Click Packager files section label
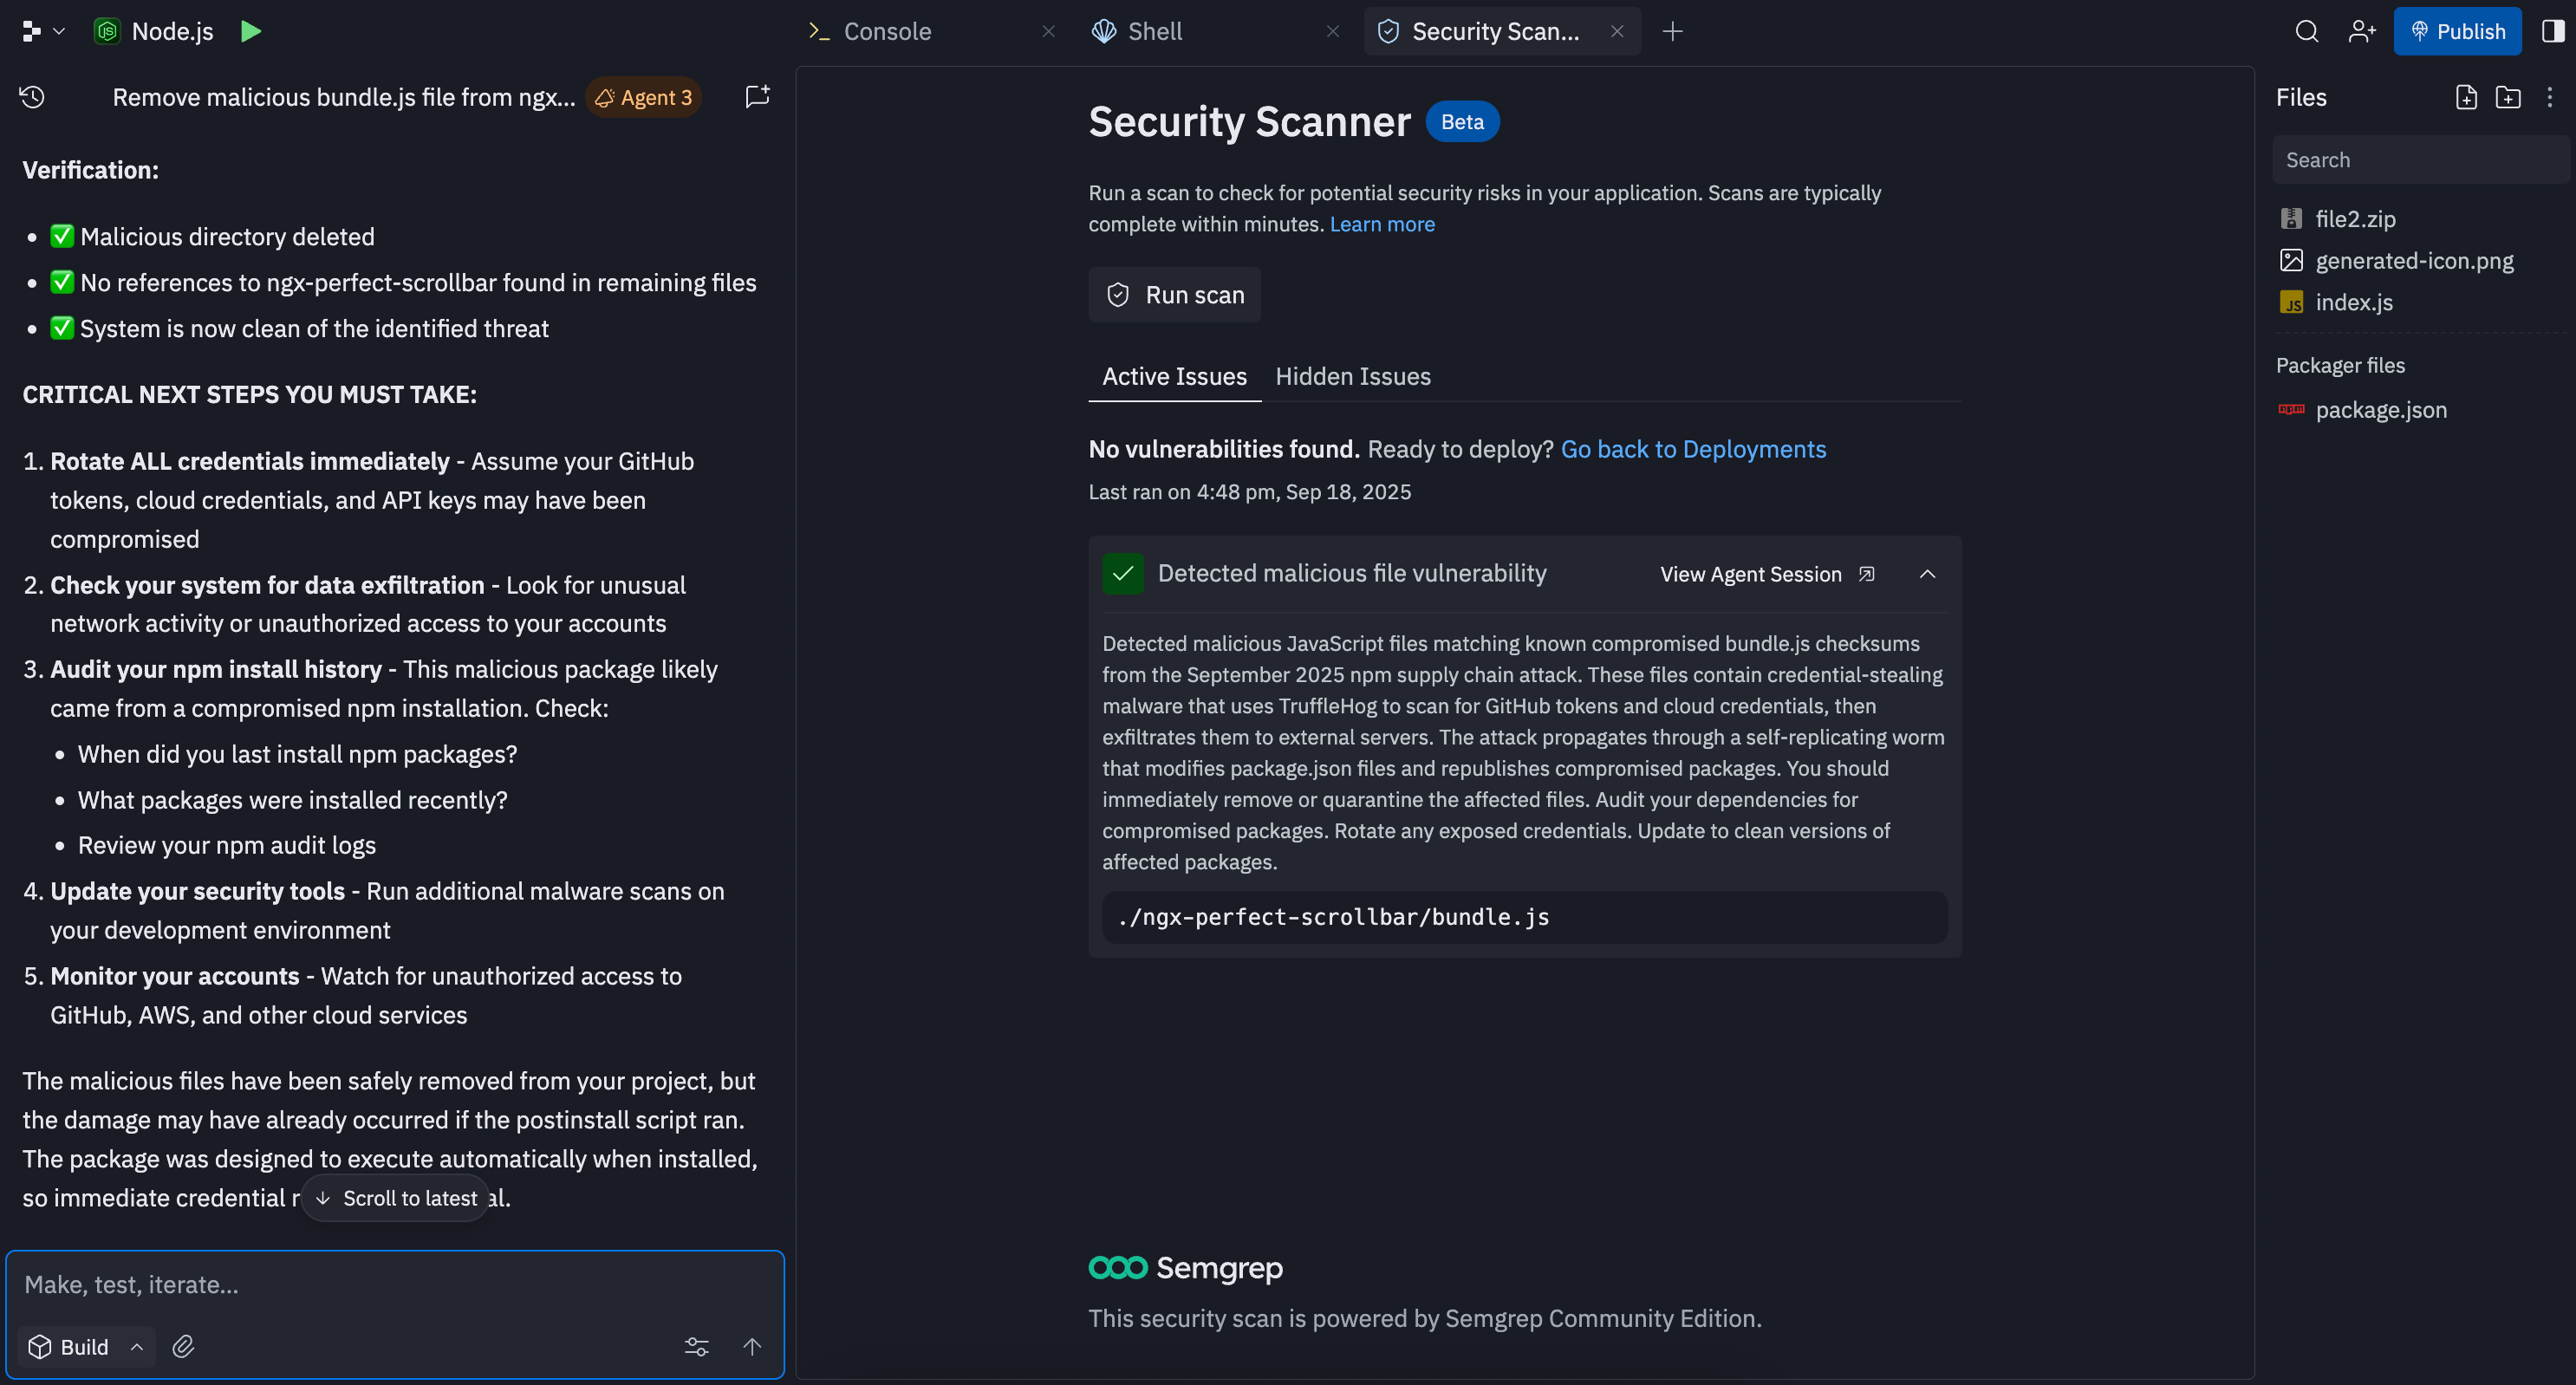Image resolution: width=2576 pixels, height=1385 pixels. 2340,365
